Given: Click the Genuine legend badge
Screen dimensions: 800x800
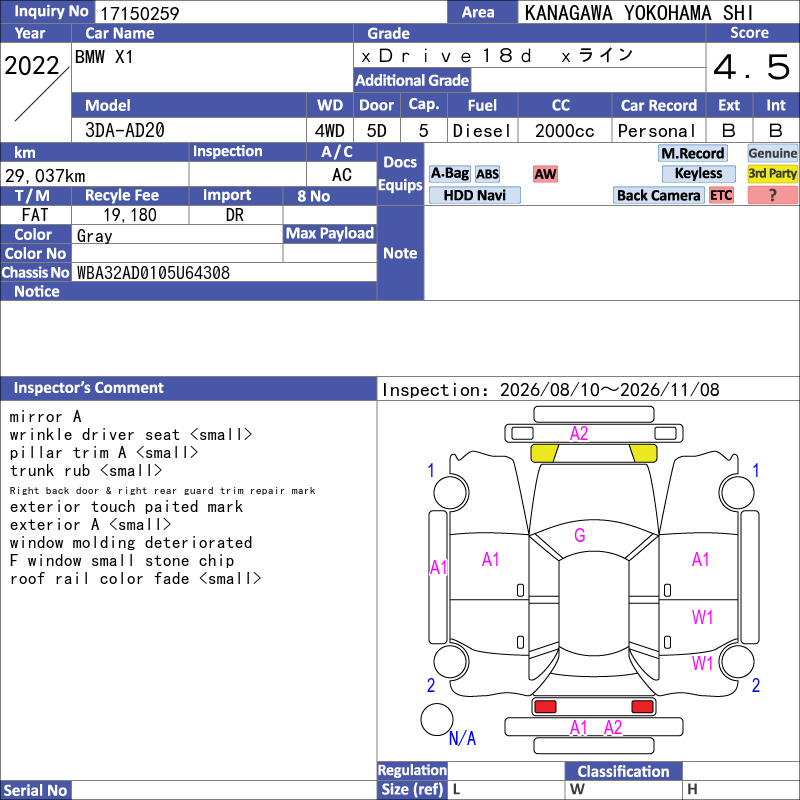Looking at the screenshot, I should click(x=772, y=153).
